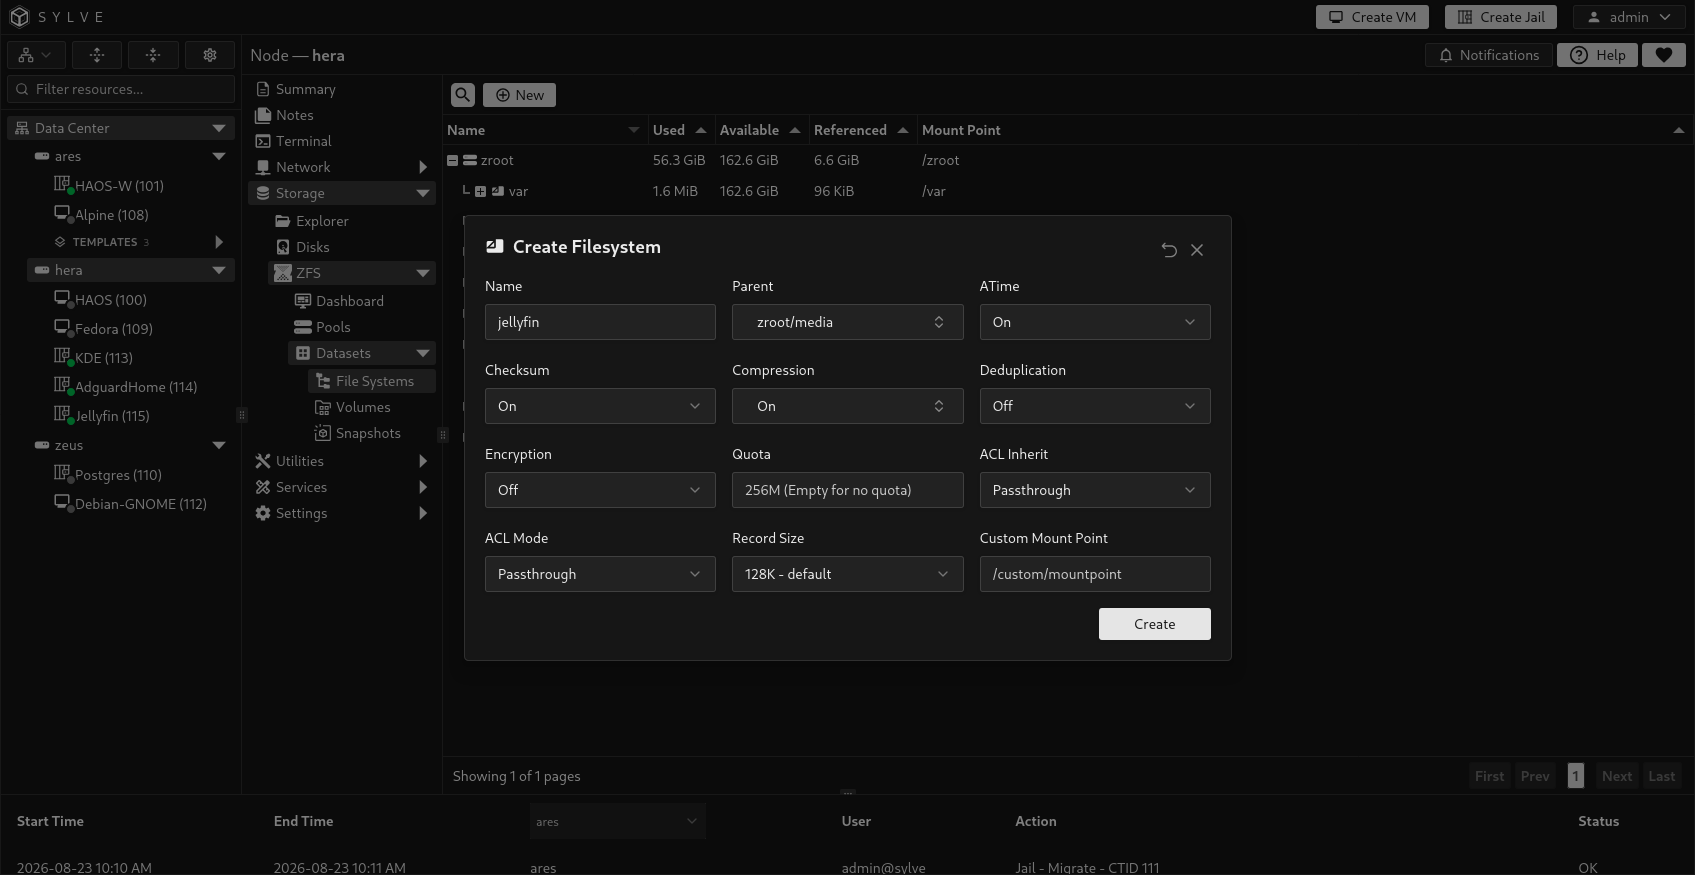1695x875 pixels.
Task: Open the resource tree settings gear
Action: (x=210, y=55)
